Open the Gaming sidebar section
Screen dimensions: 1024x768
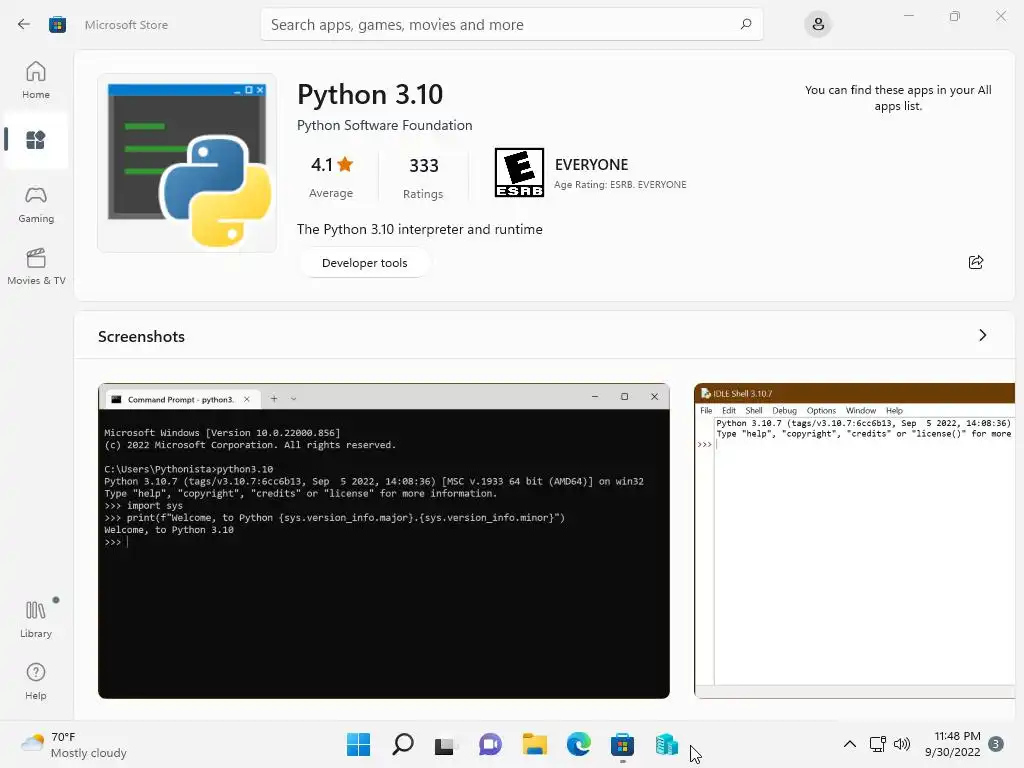[x=36, y=204]
